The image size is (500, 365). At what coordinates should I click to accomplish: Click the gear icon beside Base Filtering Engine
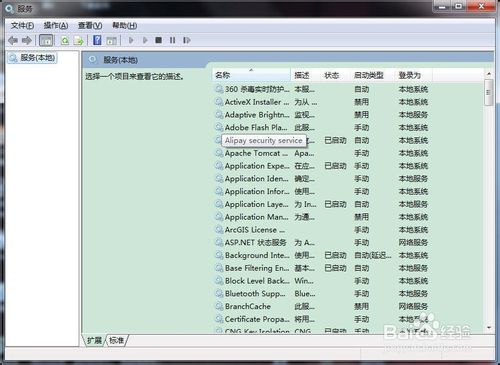point(219,268)
